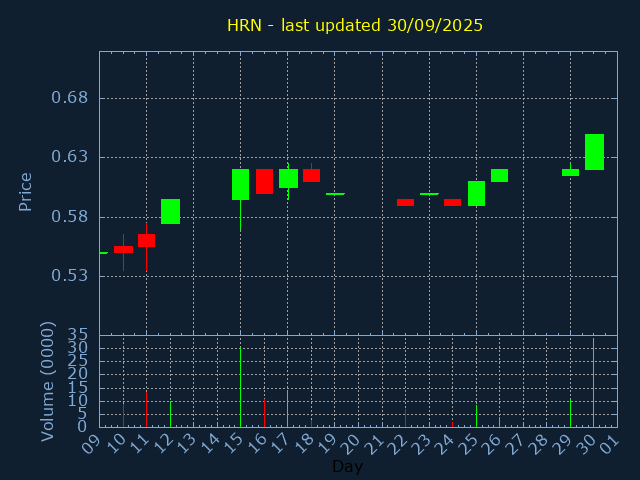
Task: Click the chart title HRN - last updated 30/09/2025
Action: pyautogui.click(x=355, y=25)
